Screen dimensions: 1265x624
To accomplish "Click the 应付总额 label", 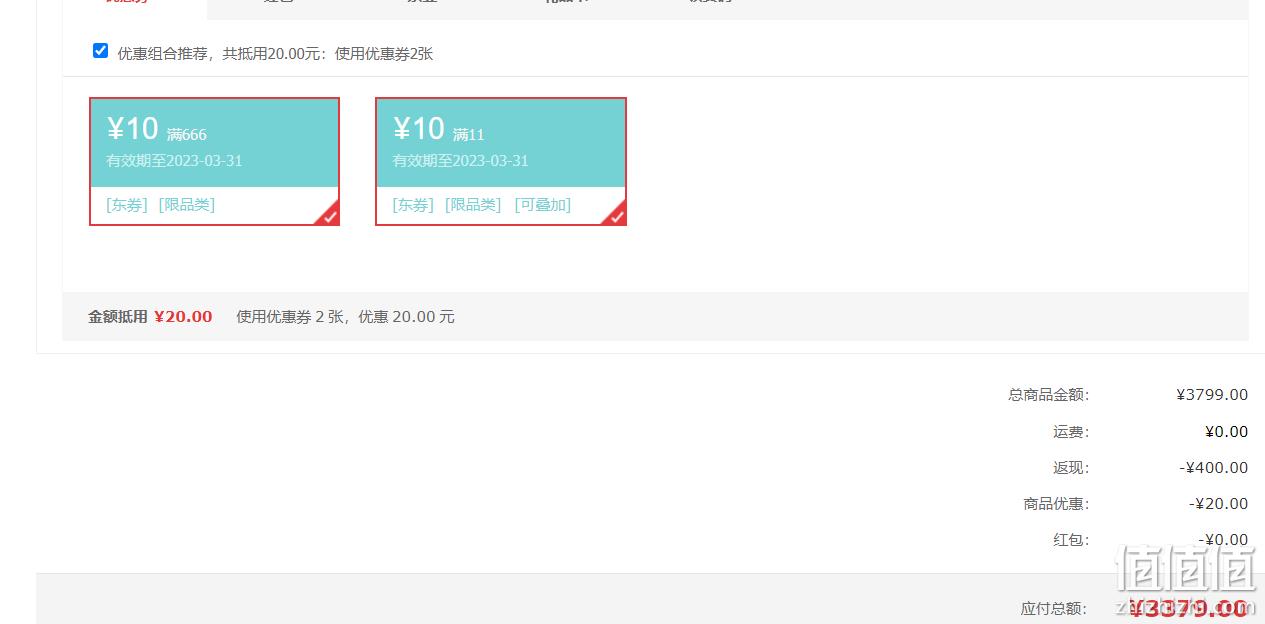I will [1053, 608].
